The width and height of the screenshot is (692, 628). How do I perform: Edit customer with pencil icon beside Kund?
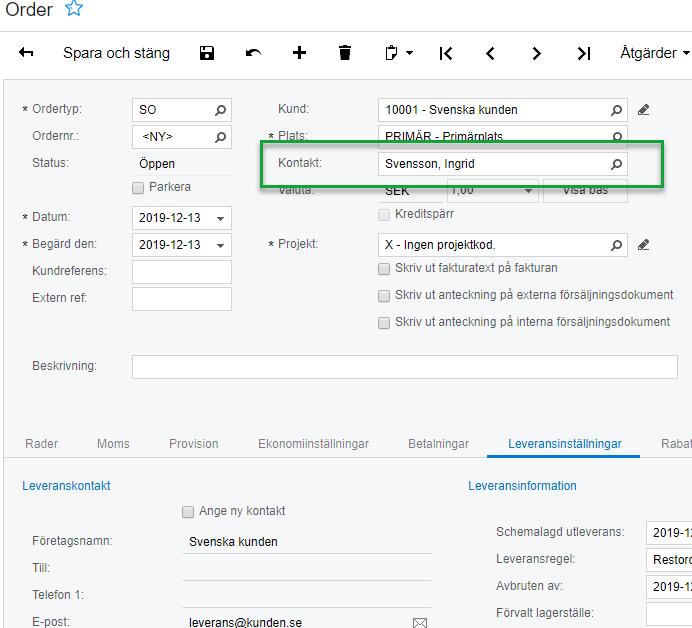point(644,109)
